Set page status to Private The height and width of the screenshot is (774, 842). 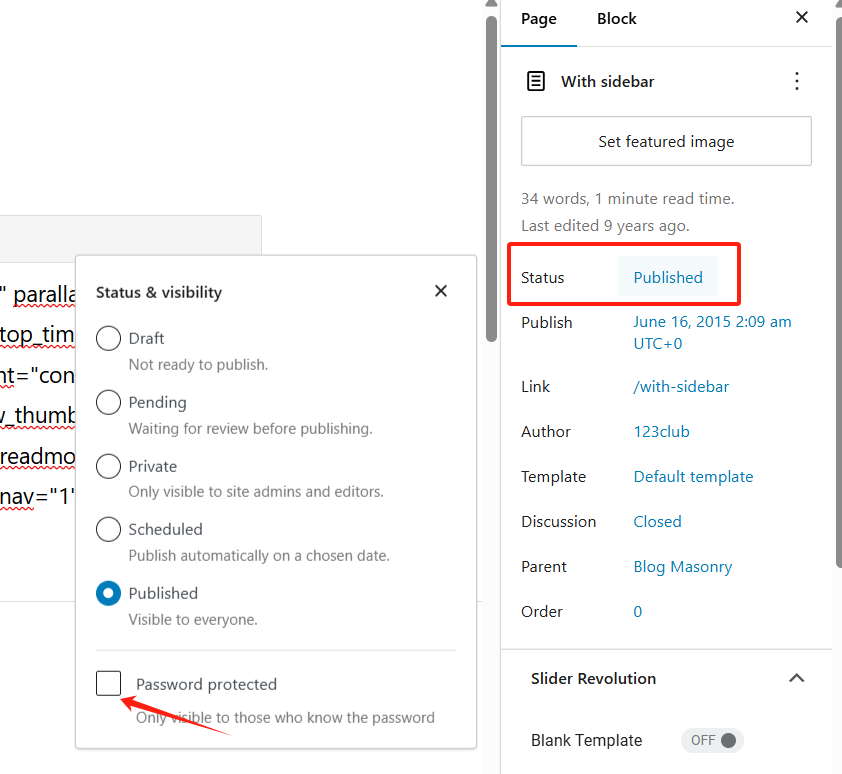click(109, 466)
